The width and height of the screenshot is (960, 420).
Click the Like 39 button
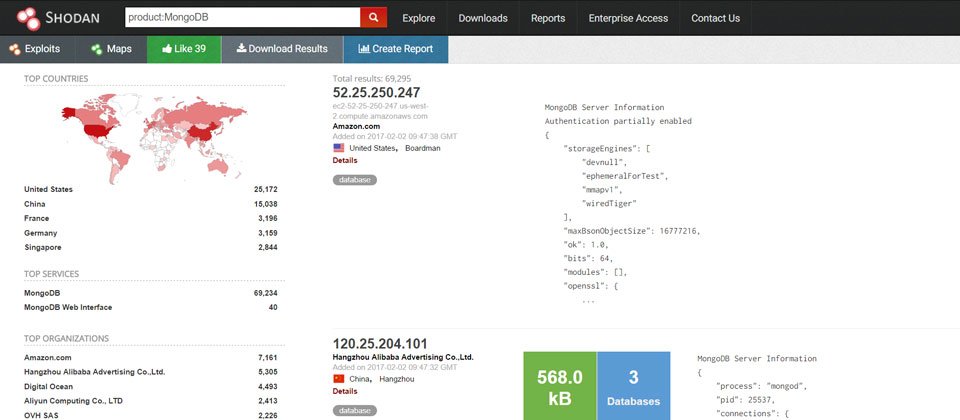184,49
